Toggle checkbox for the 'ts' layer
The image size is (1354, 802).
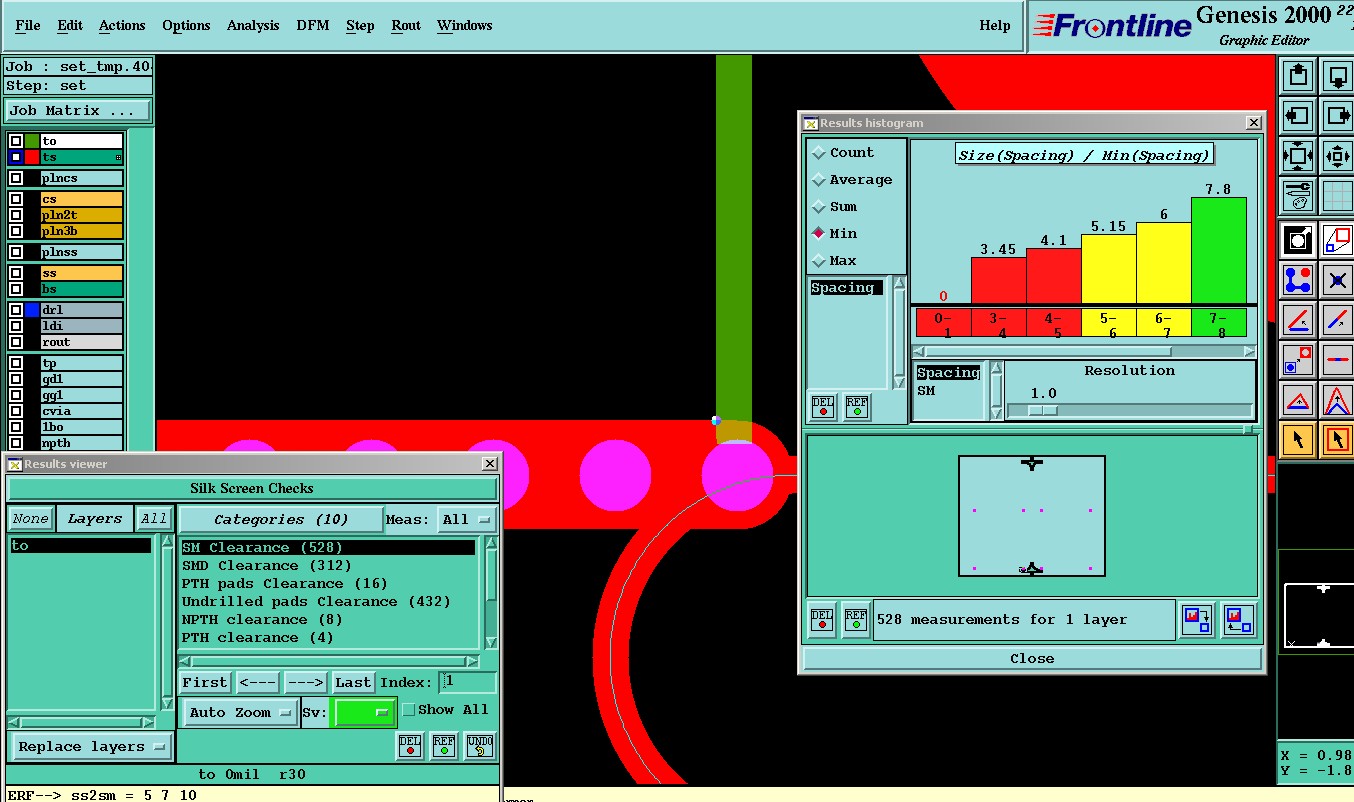(x=16, y=158)
